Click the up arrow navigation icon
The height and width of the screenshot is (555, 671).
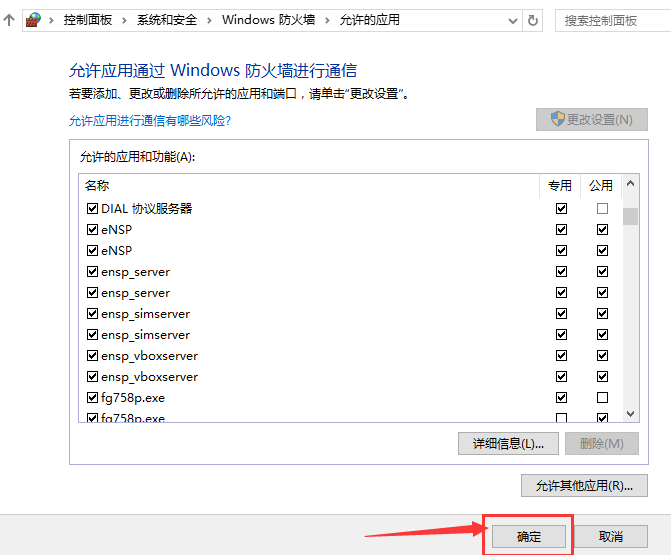click(x=9, y=20)
